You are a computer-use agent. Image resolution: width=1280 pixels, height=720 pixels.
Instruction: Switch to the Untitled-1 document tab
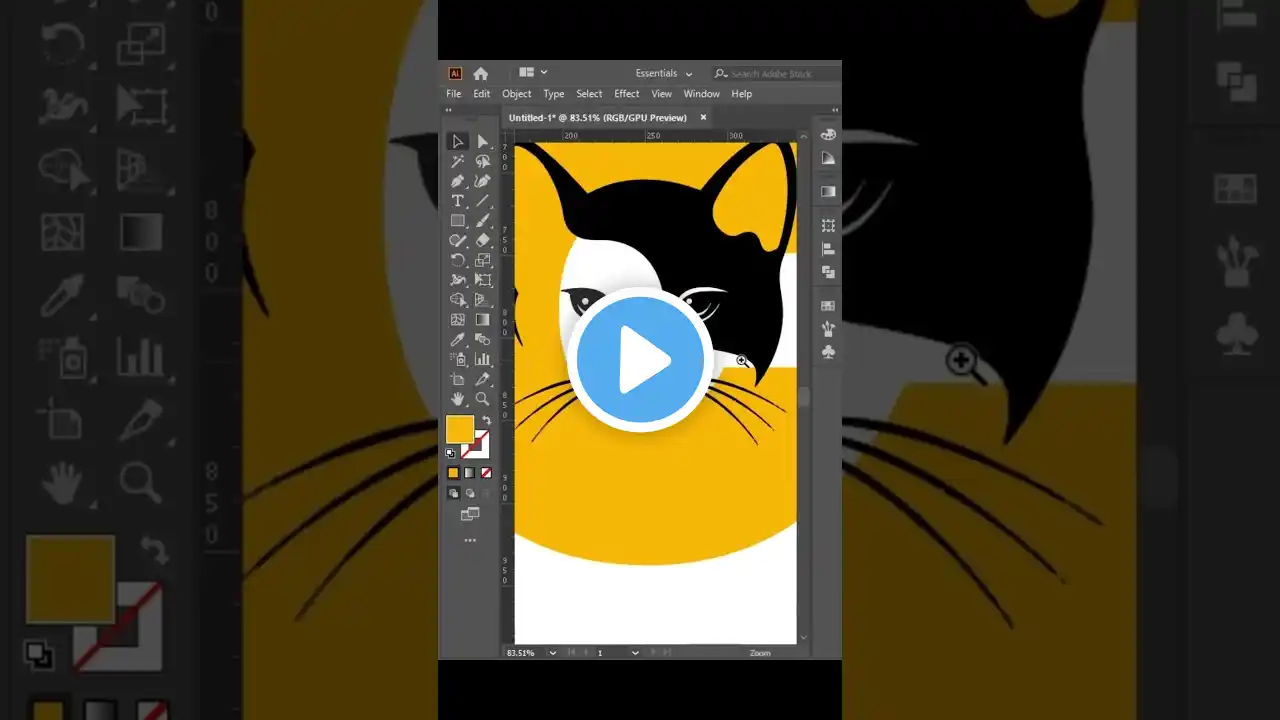point(598,118)
